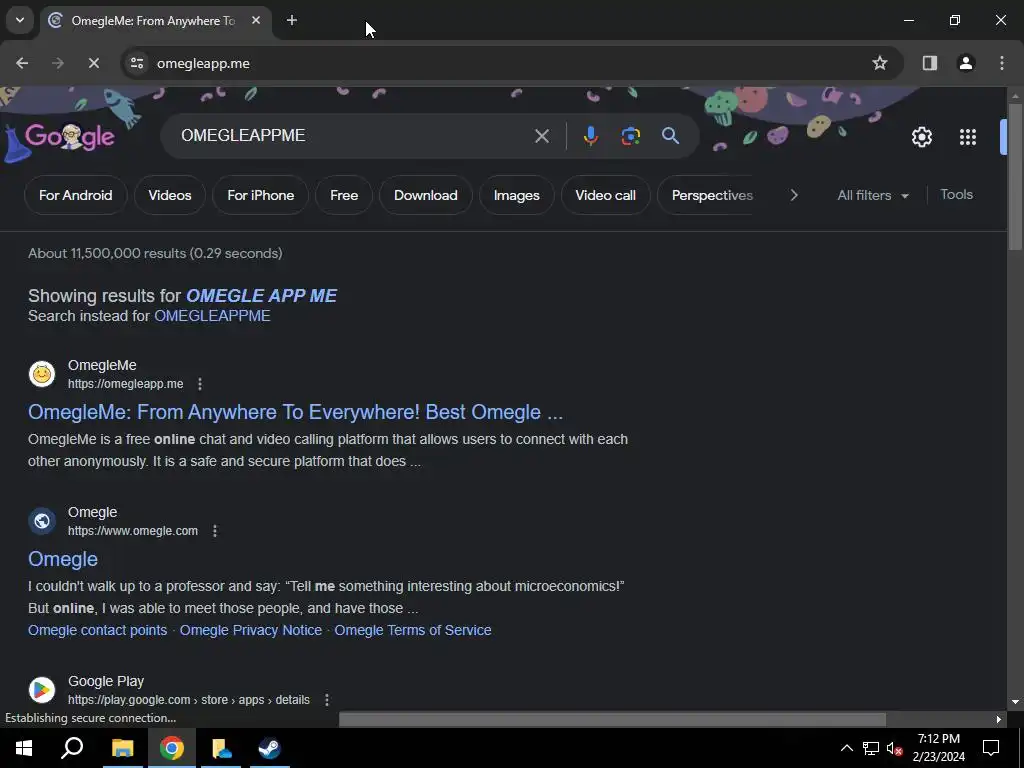Close the OmegleMe tab
Image resolution: width=1024 pixels, height=768 pixels.
click(256, 20)
